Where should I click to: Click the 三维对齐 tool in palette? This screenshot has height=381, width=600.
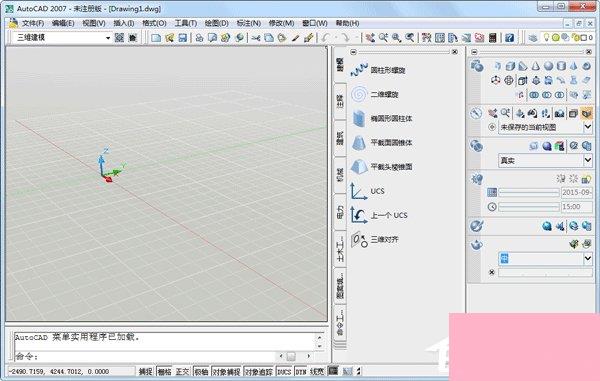pyautogui.click(x=375, y=239)
